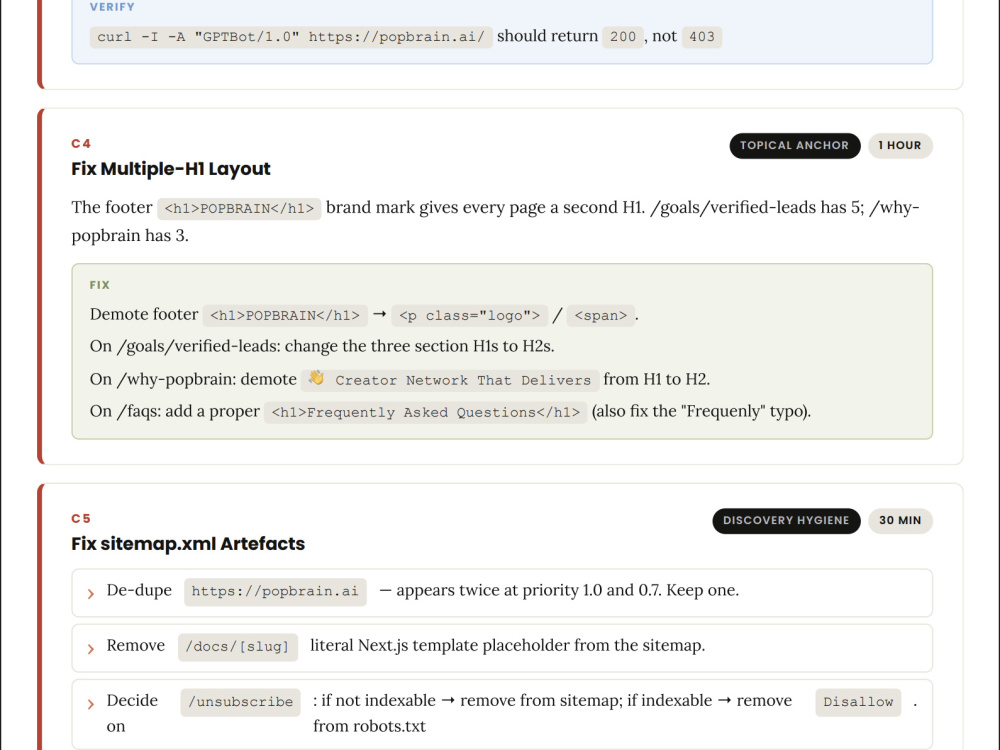
Task: Click the DISCOVERY HYGIENE badge
Action: pyautogui.click(x=786, y=520)
